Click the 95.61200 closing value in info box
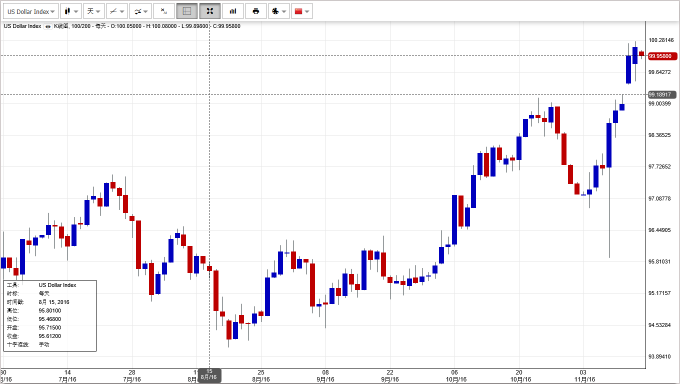Screen dimensions: 680x384 point(50,336)
